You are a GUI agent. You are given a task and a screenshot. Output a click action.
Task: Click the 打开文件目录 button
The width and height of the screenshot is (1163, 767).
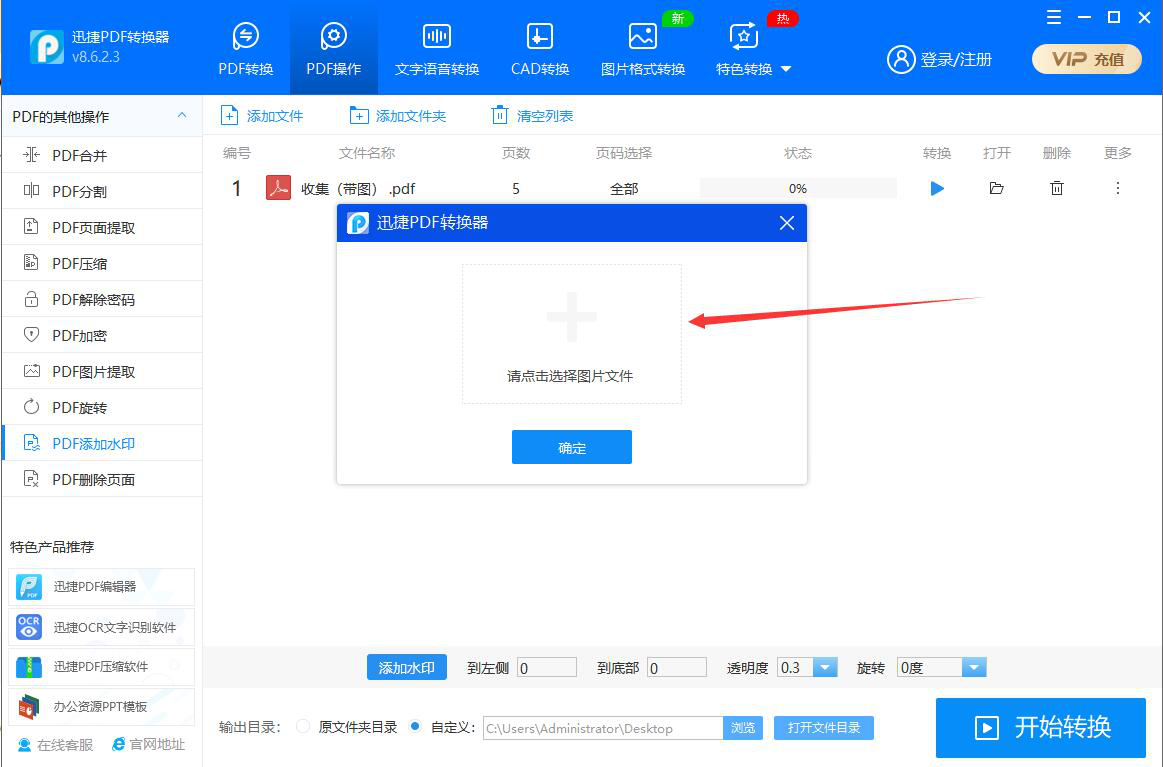coord(824,728)
